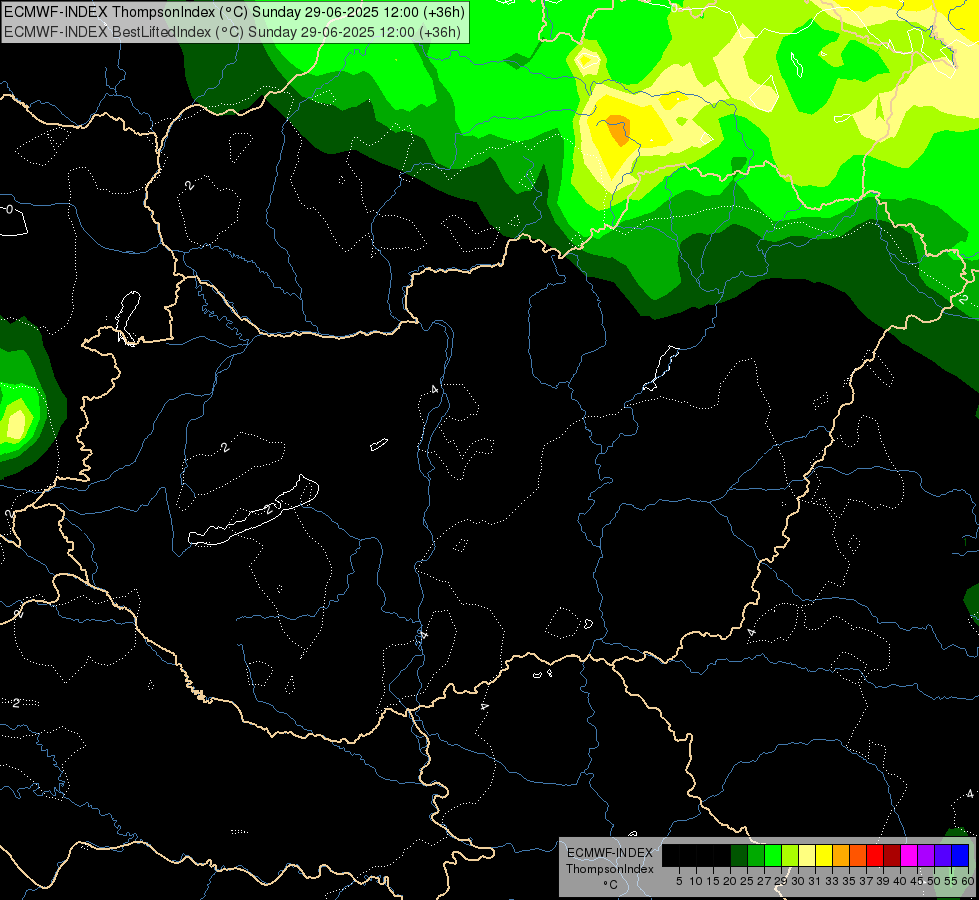Viewport: 979px width, 900px height.
Task: Select the yellow 31-33 legend swatch
Action: point(824,856)
